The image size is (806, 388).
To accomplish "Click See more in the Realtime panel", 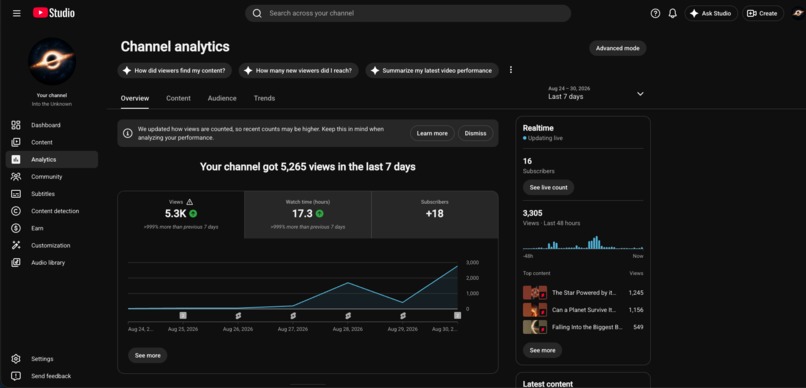I will pos(542,350).
